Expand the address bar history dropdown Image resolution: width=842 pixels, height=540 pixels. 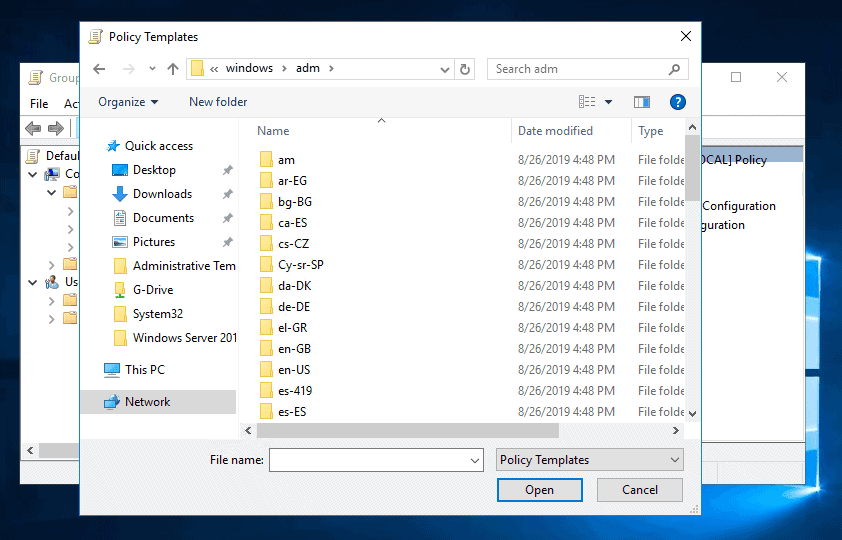tap(445, 69)
